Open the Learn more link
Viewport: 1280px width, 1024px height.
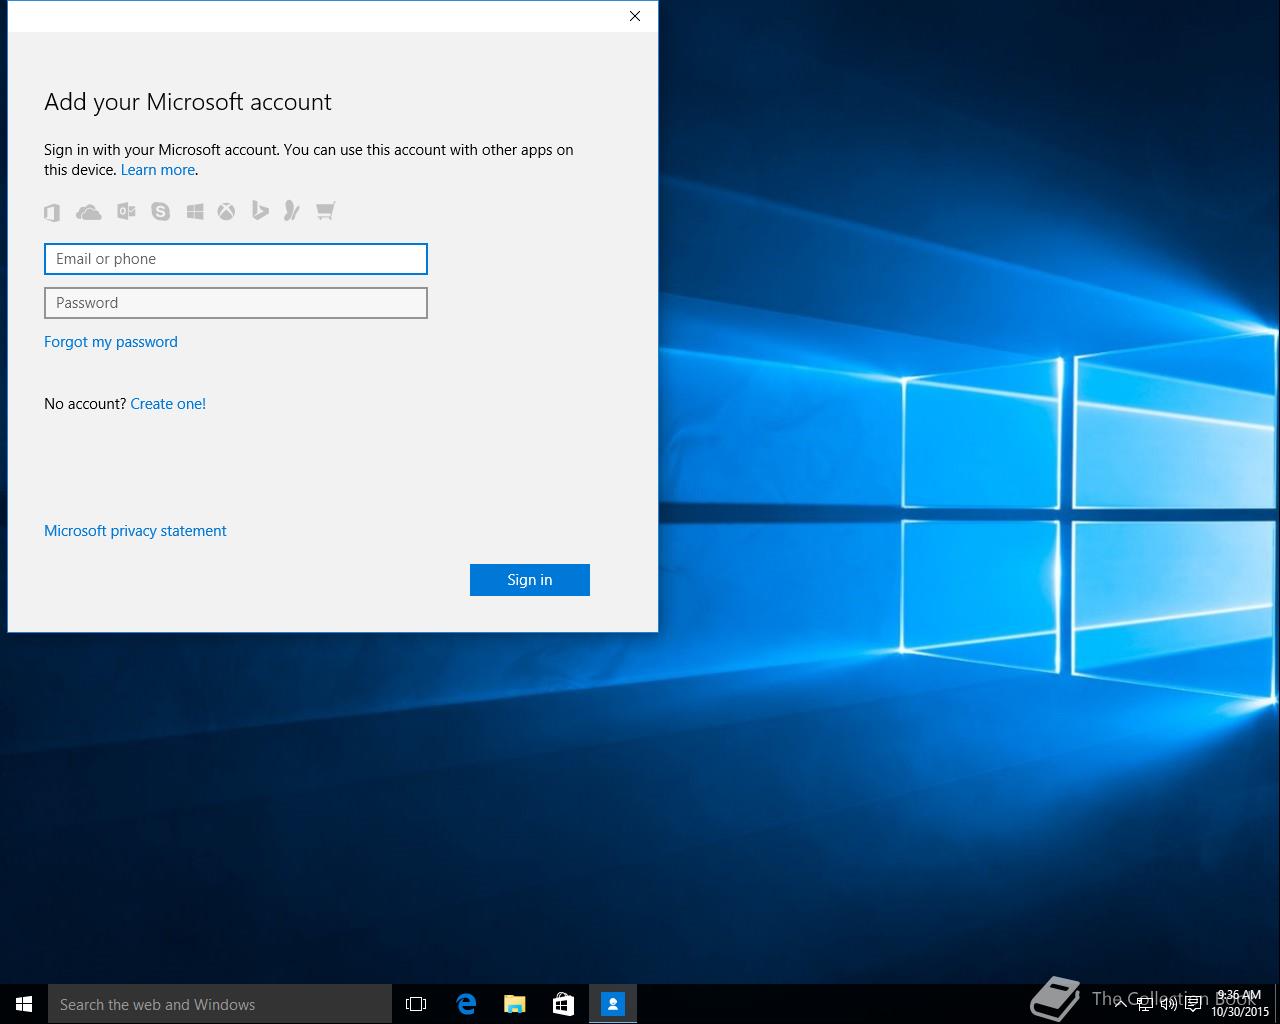(158, 170)
